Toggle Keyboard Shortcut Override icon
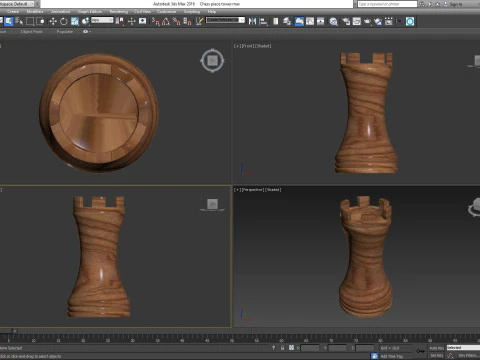480x360 pixels. 142,21
